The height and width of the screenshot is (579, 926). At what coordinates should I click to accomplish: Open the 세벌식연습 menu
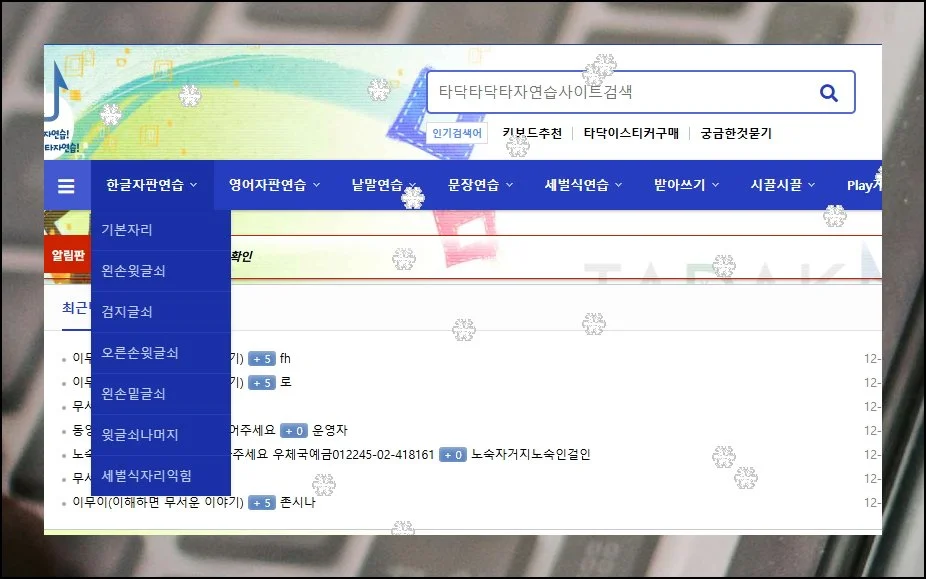583,185
